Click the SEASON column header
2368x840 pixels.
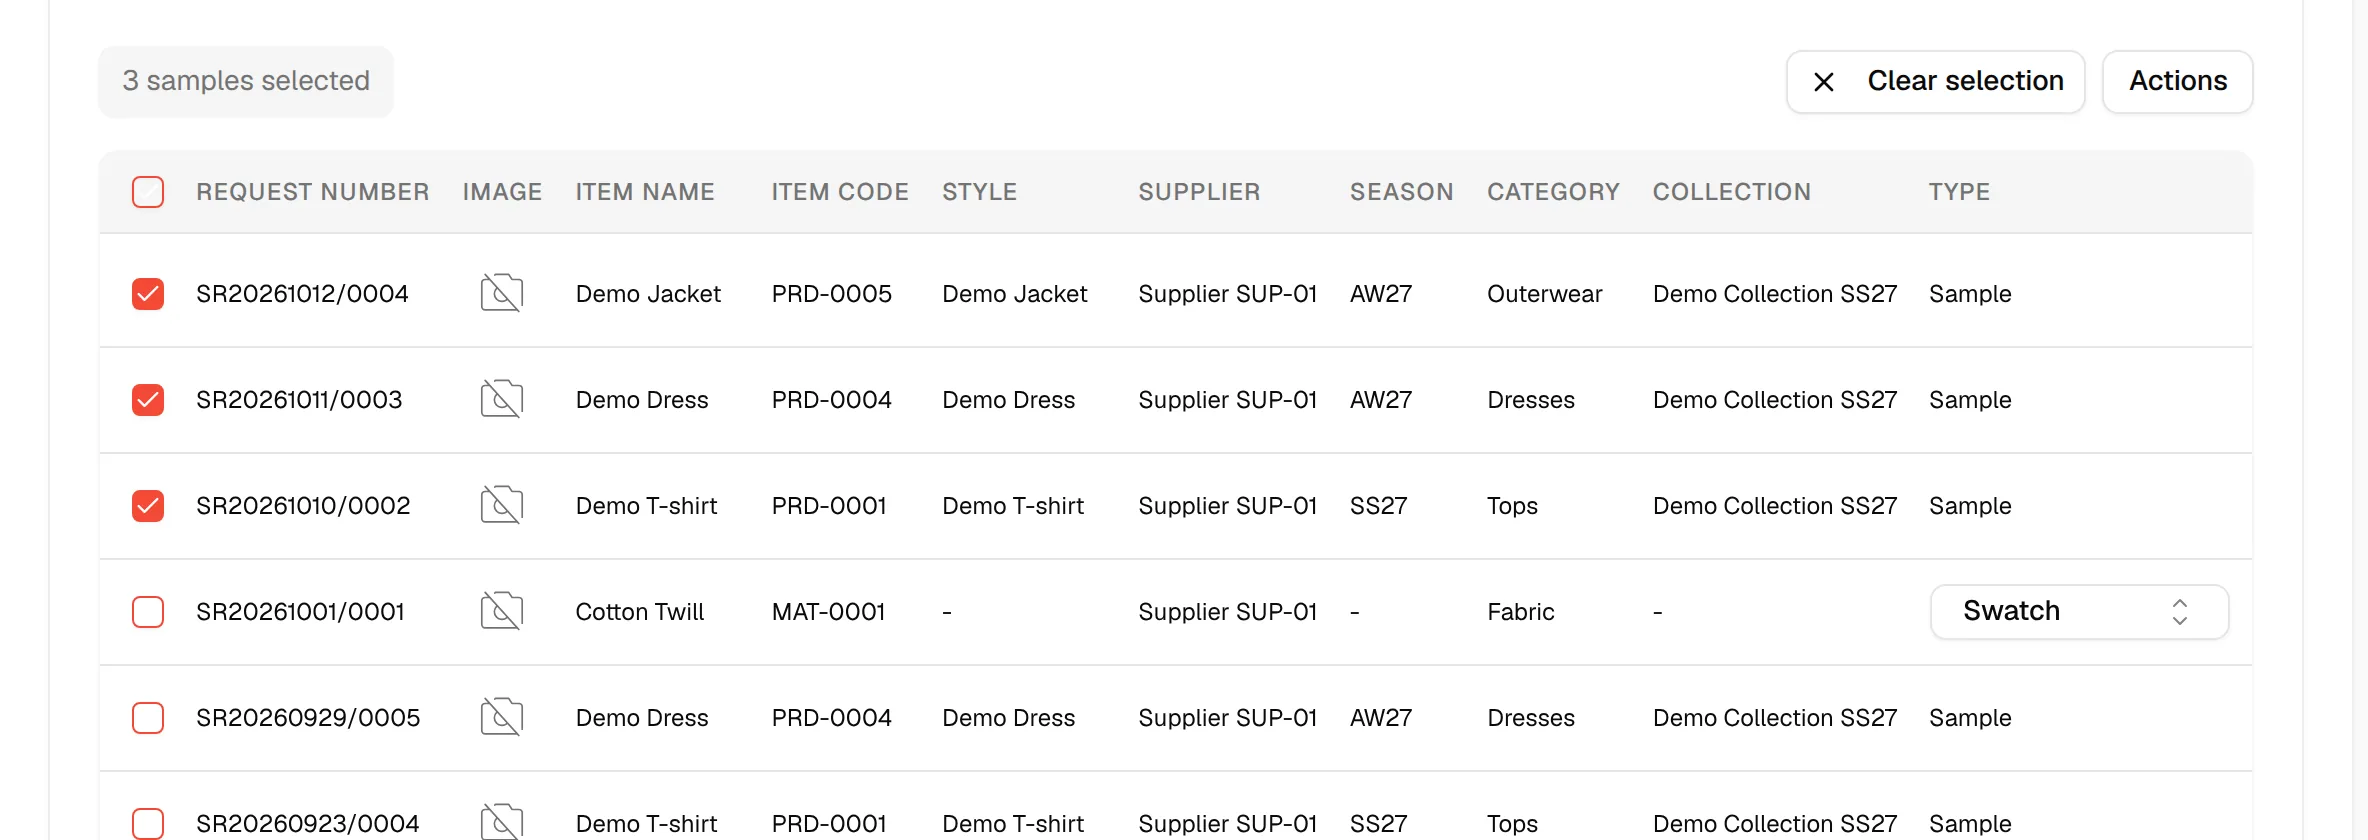tap(1402, 192)
